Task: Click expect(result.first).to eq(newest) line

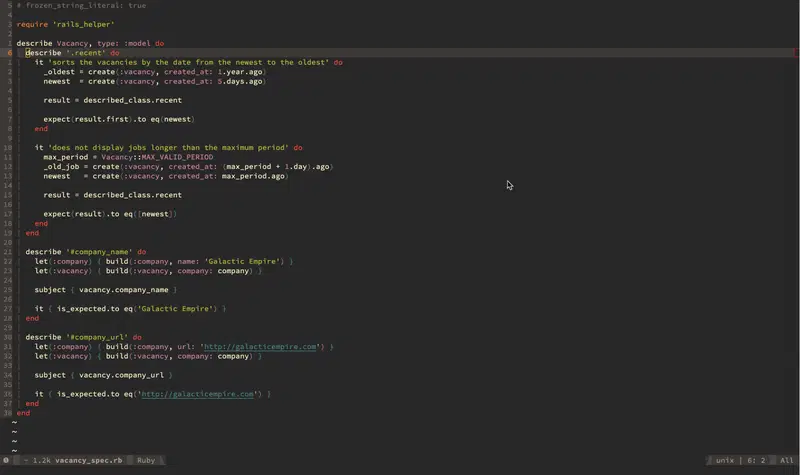Action: click(x=119, y=119)
